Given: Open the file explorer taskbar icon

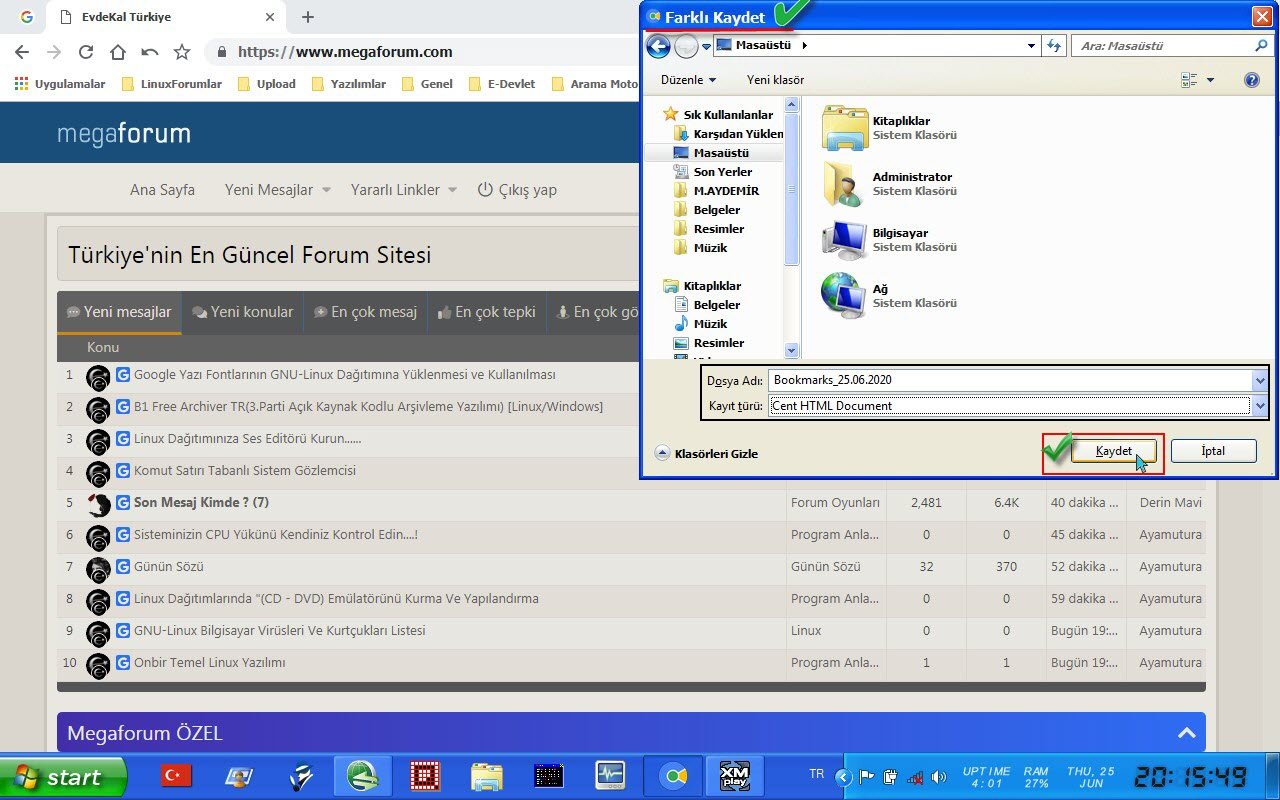Looking at the screenshot, I should point(486,775).
